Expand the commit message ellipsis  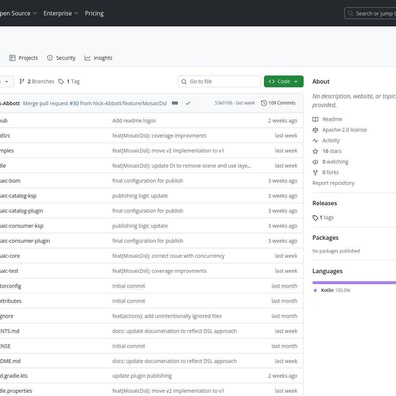click(x=175, y=103)
